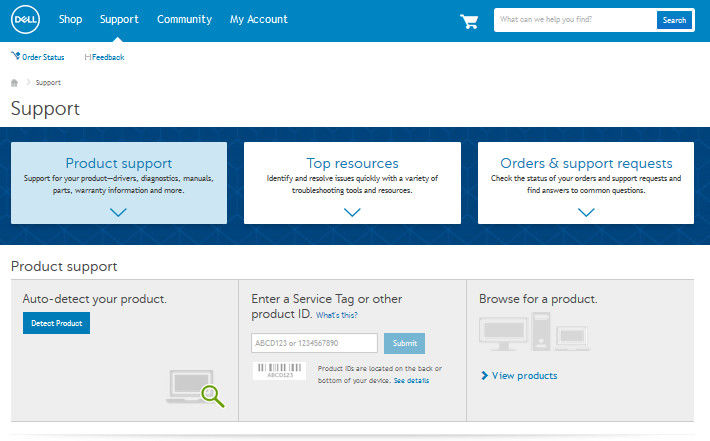Open the My Account menu

click(259, 19)
